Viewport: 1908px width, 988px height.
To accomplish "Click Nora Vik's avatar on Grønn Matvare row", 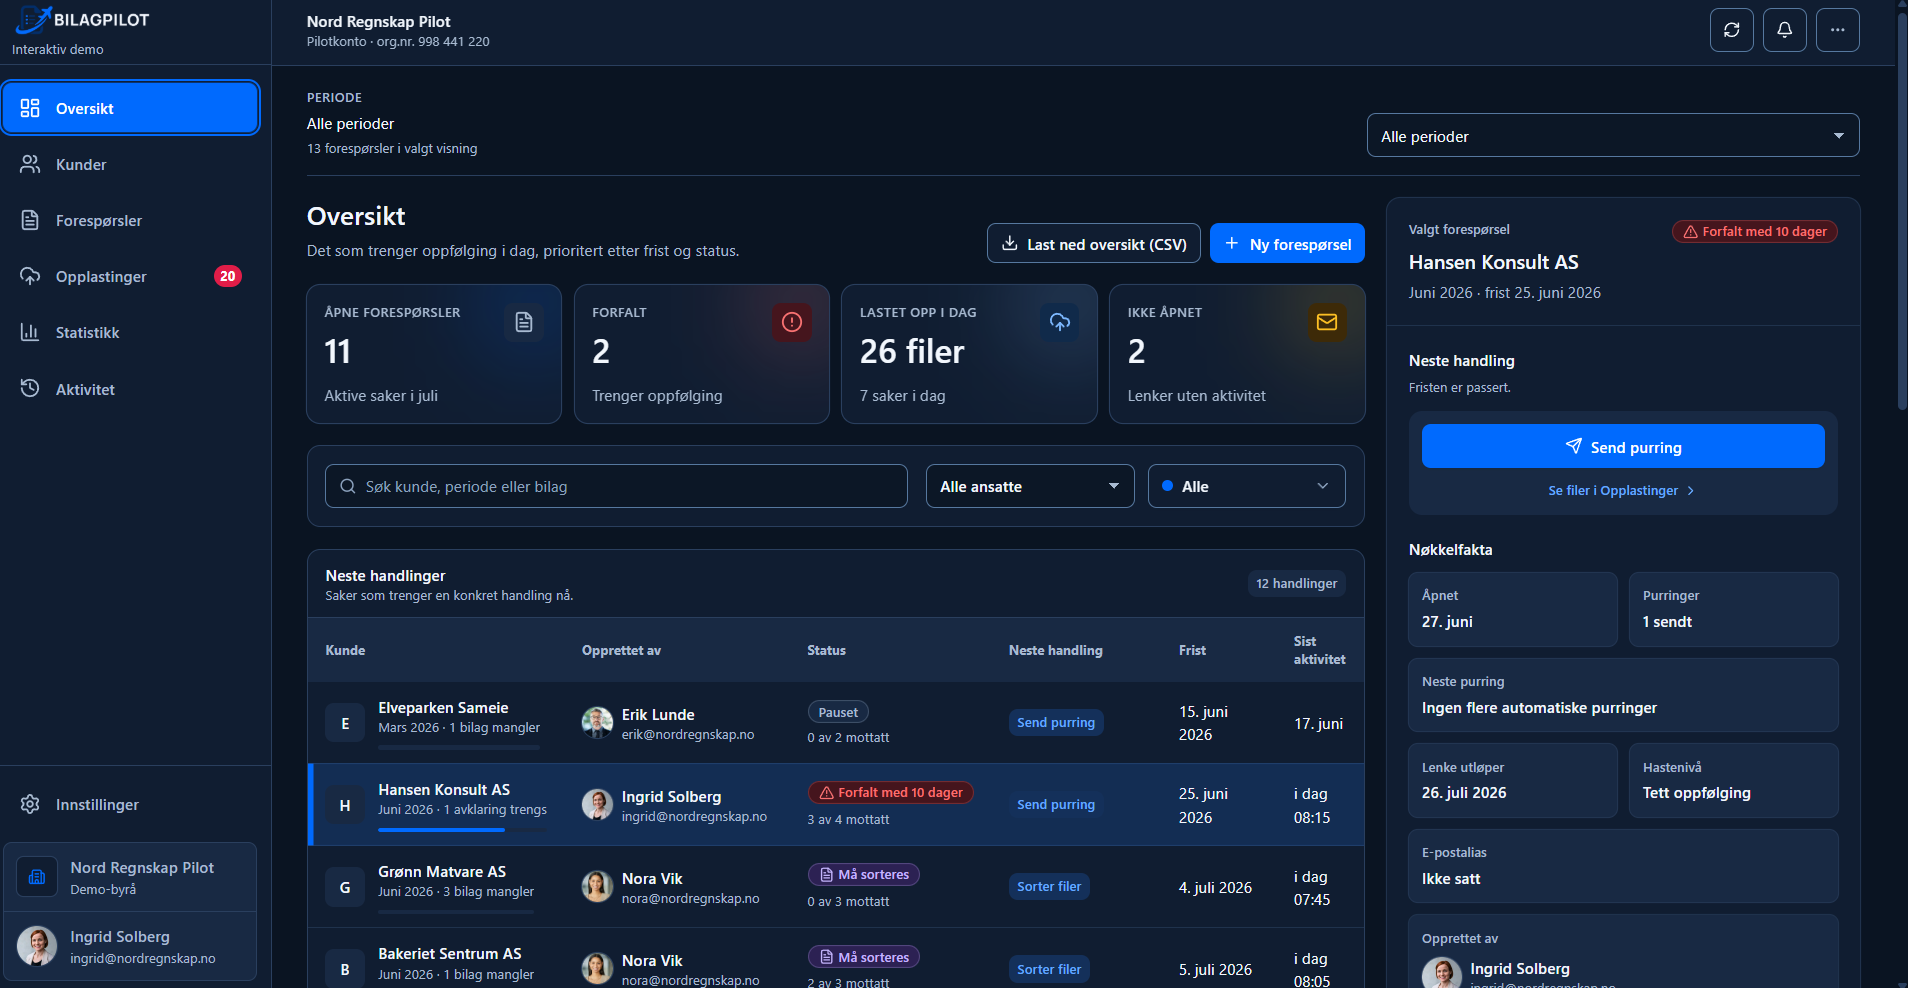I will (x=597, y=887).
